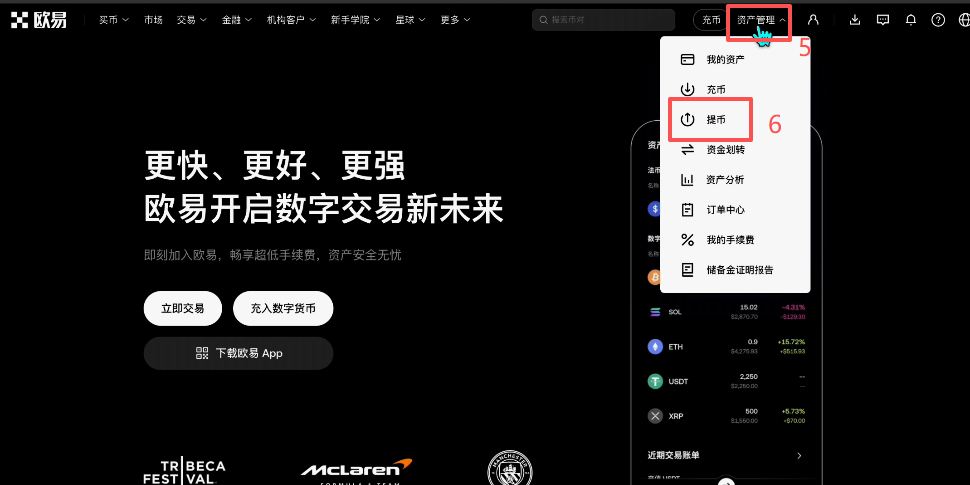This screenshot has height=485, width=970.
Task: Click the ETH +15.72% change value
Action: (793, 342)
